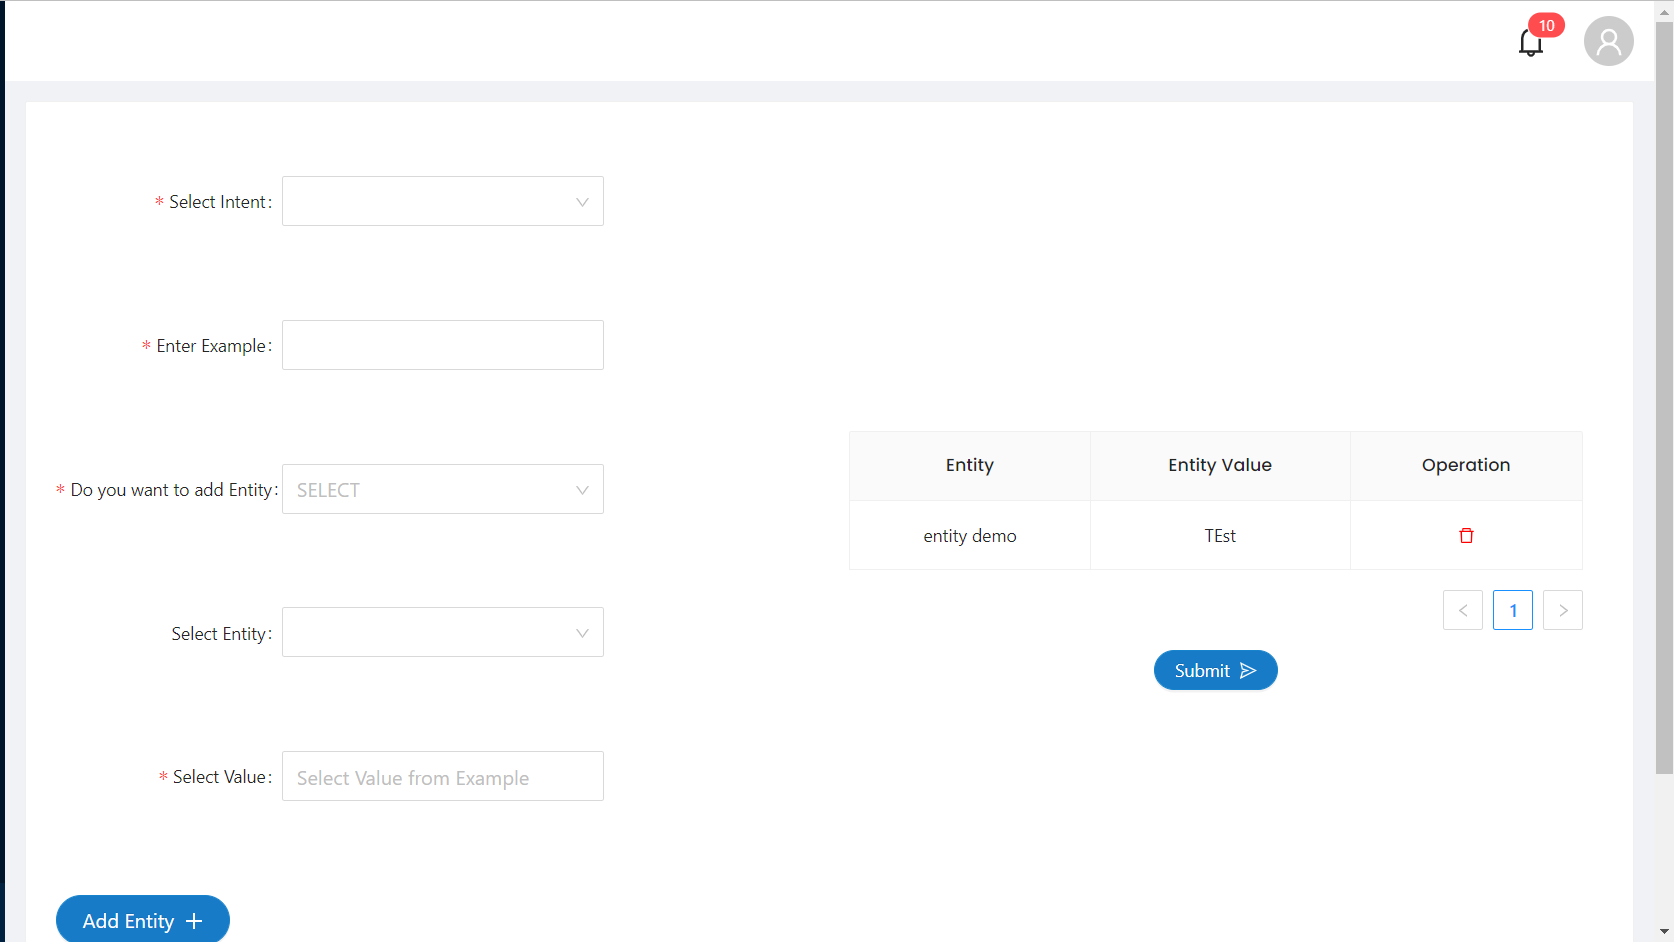
Task: Click the send arrow on Submit
Action: pyautogui.click(x=1247, y=671)
